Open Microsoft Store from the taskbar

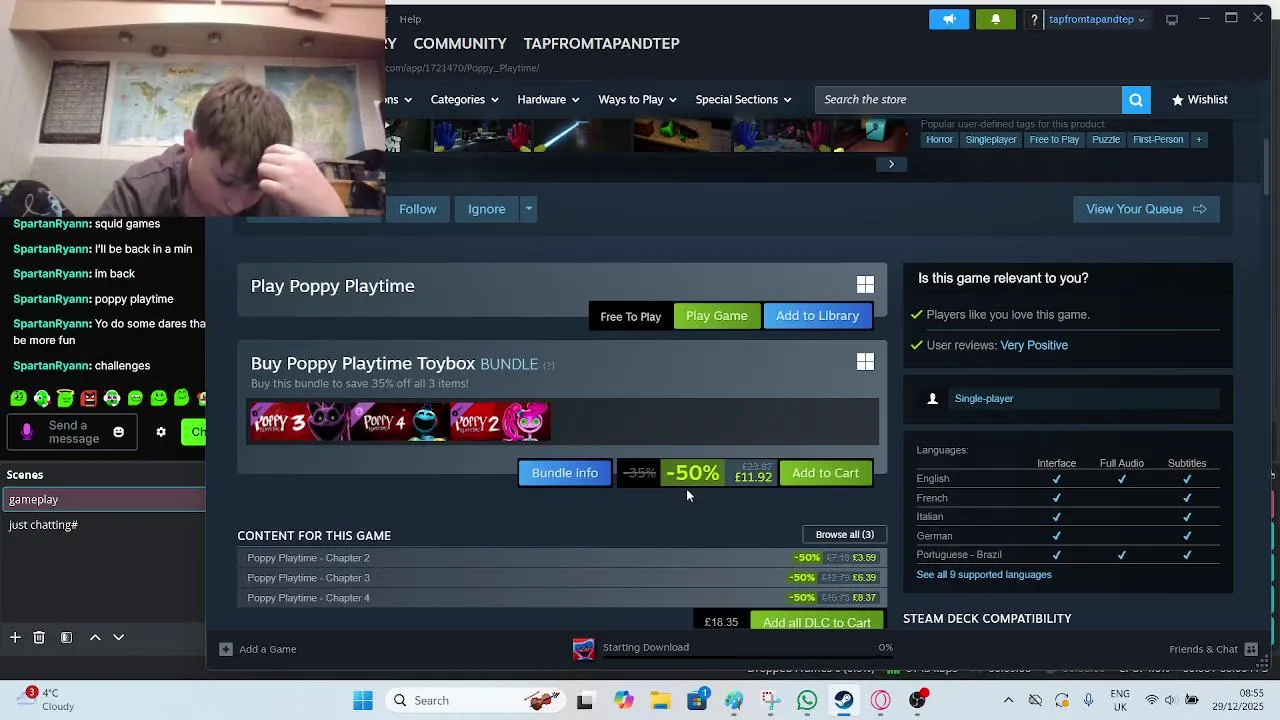tap(697, 701)
